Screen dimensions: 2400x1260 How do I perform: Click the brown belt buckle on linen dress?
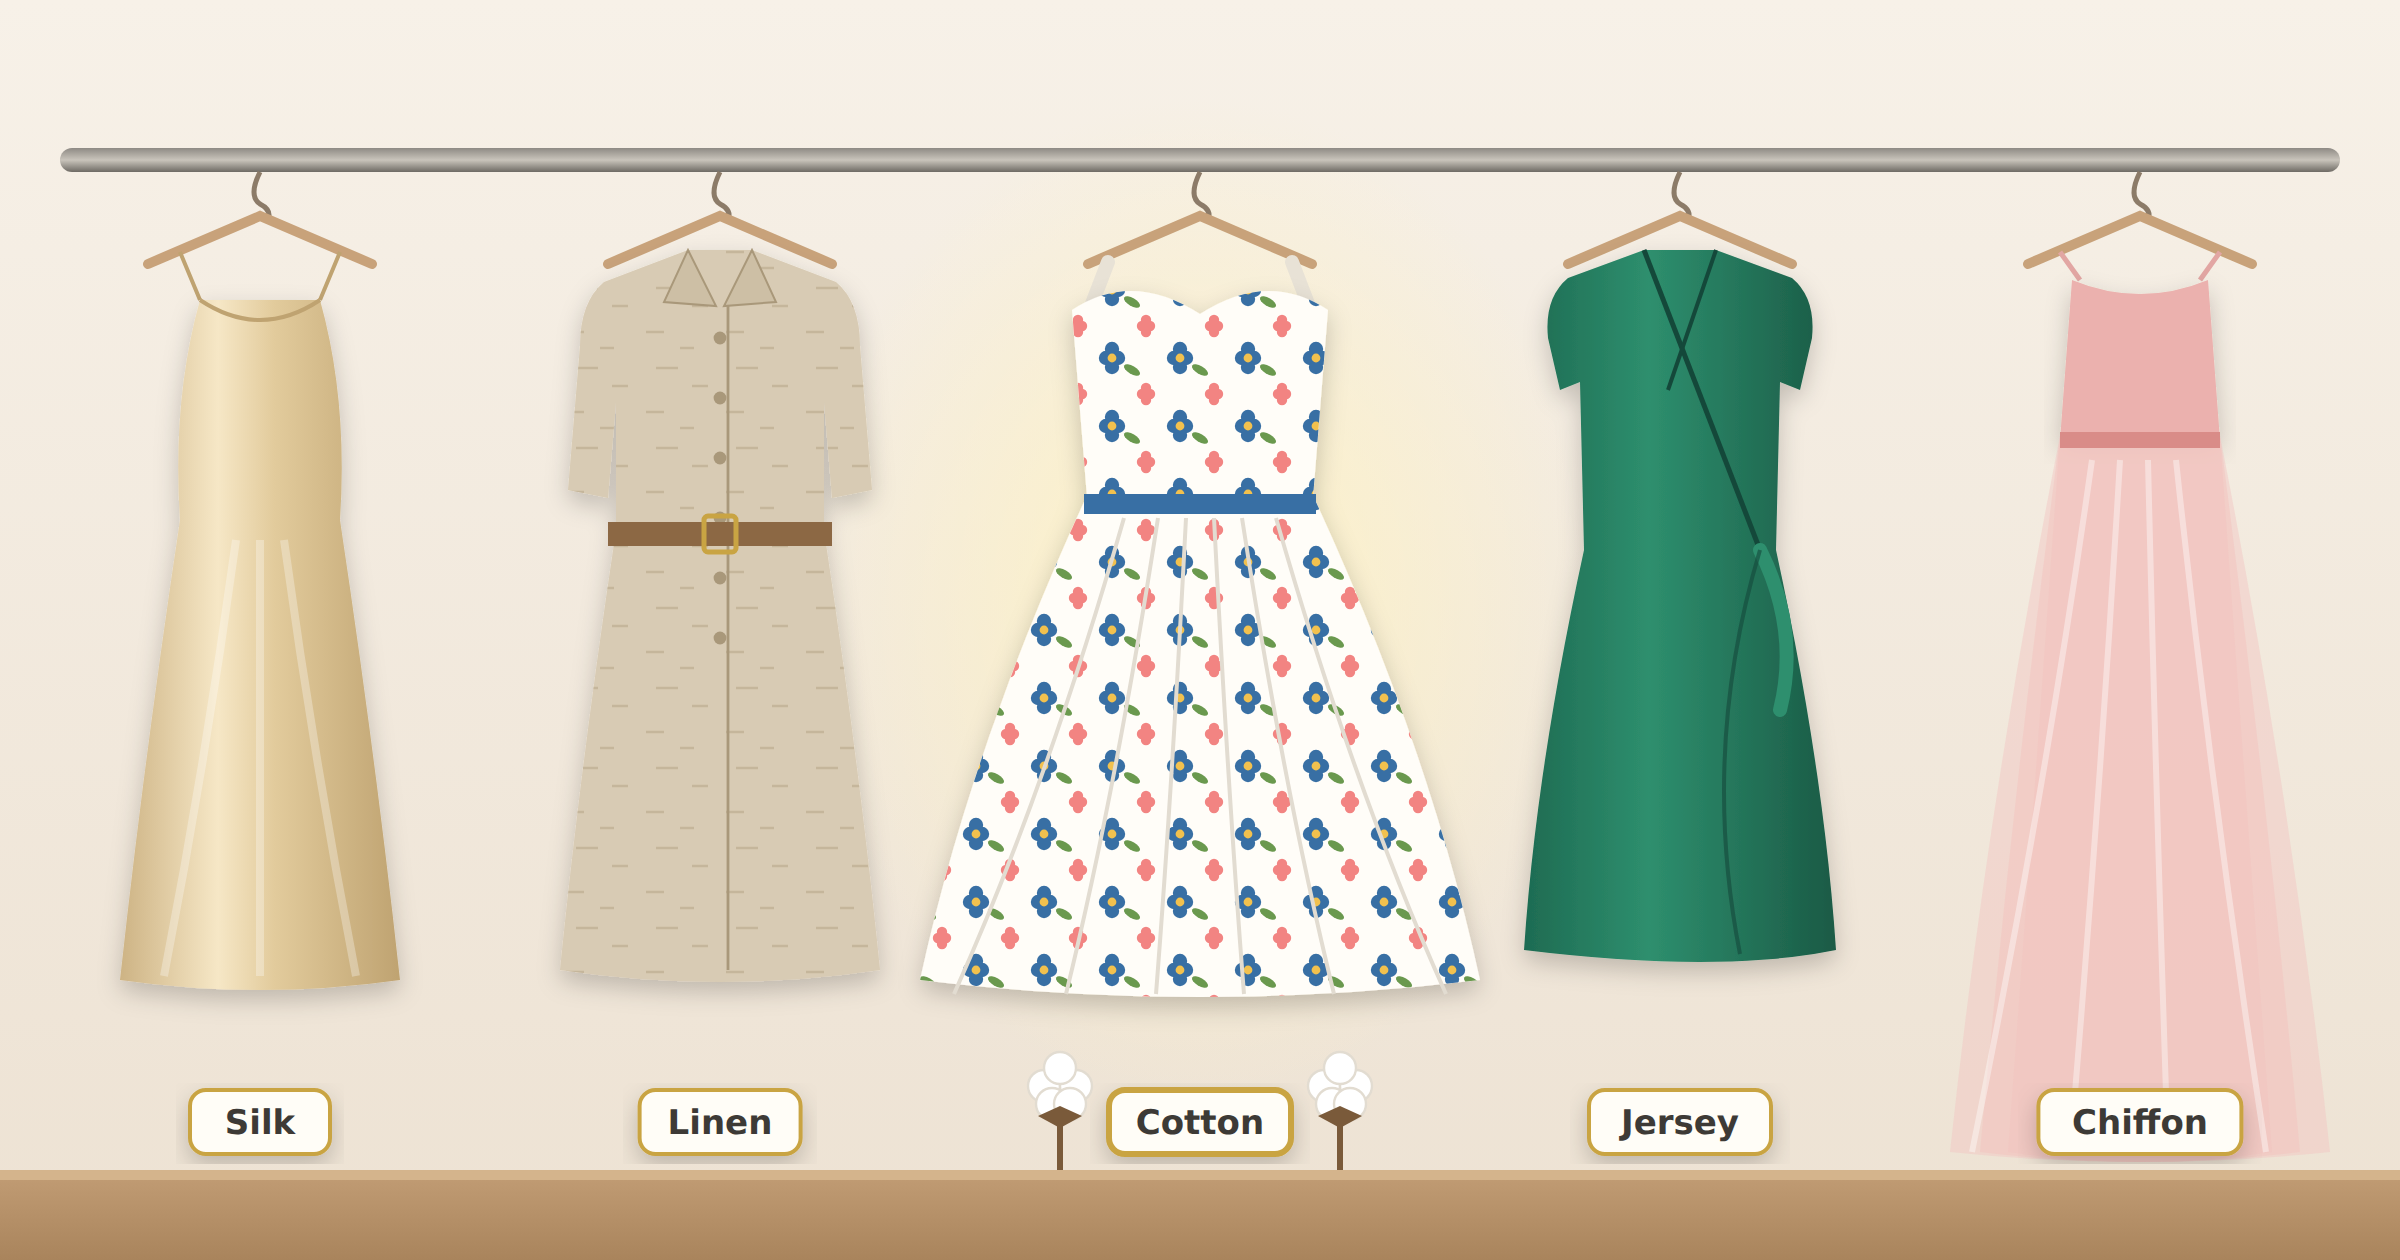coord(720,534)
